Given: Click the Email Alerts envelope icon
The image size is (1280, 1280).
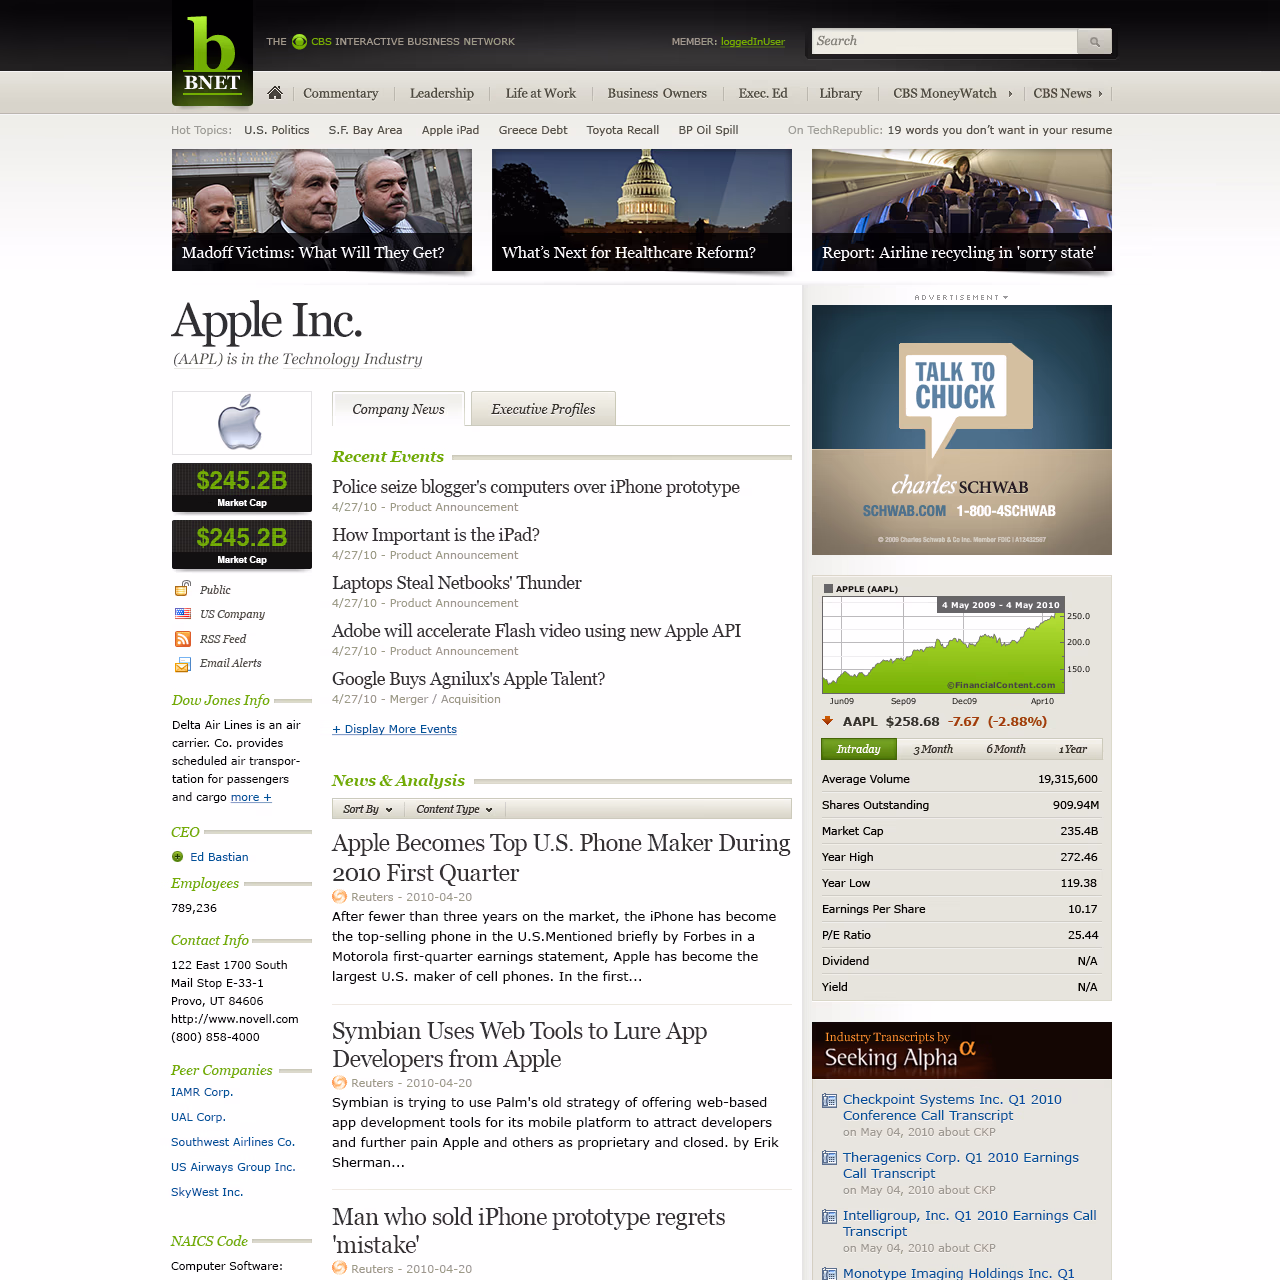Looking at the screenshot, I should [x=183, y=664].
